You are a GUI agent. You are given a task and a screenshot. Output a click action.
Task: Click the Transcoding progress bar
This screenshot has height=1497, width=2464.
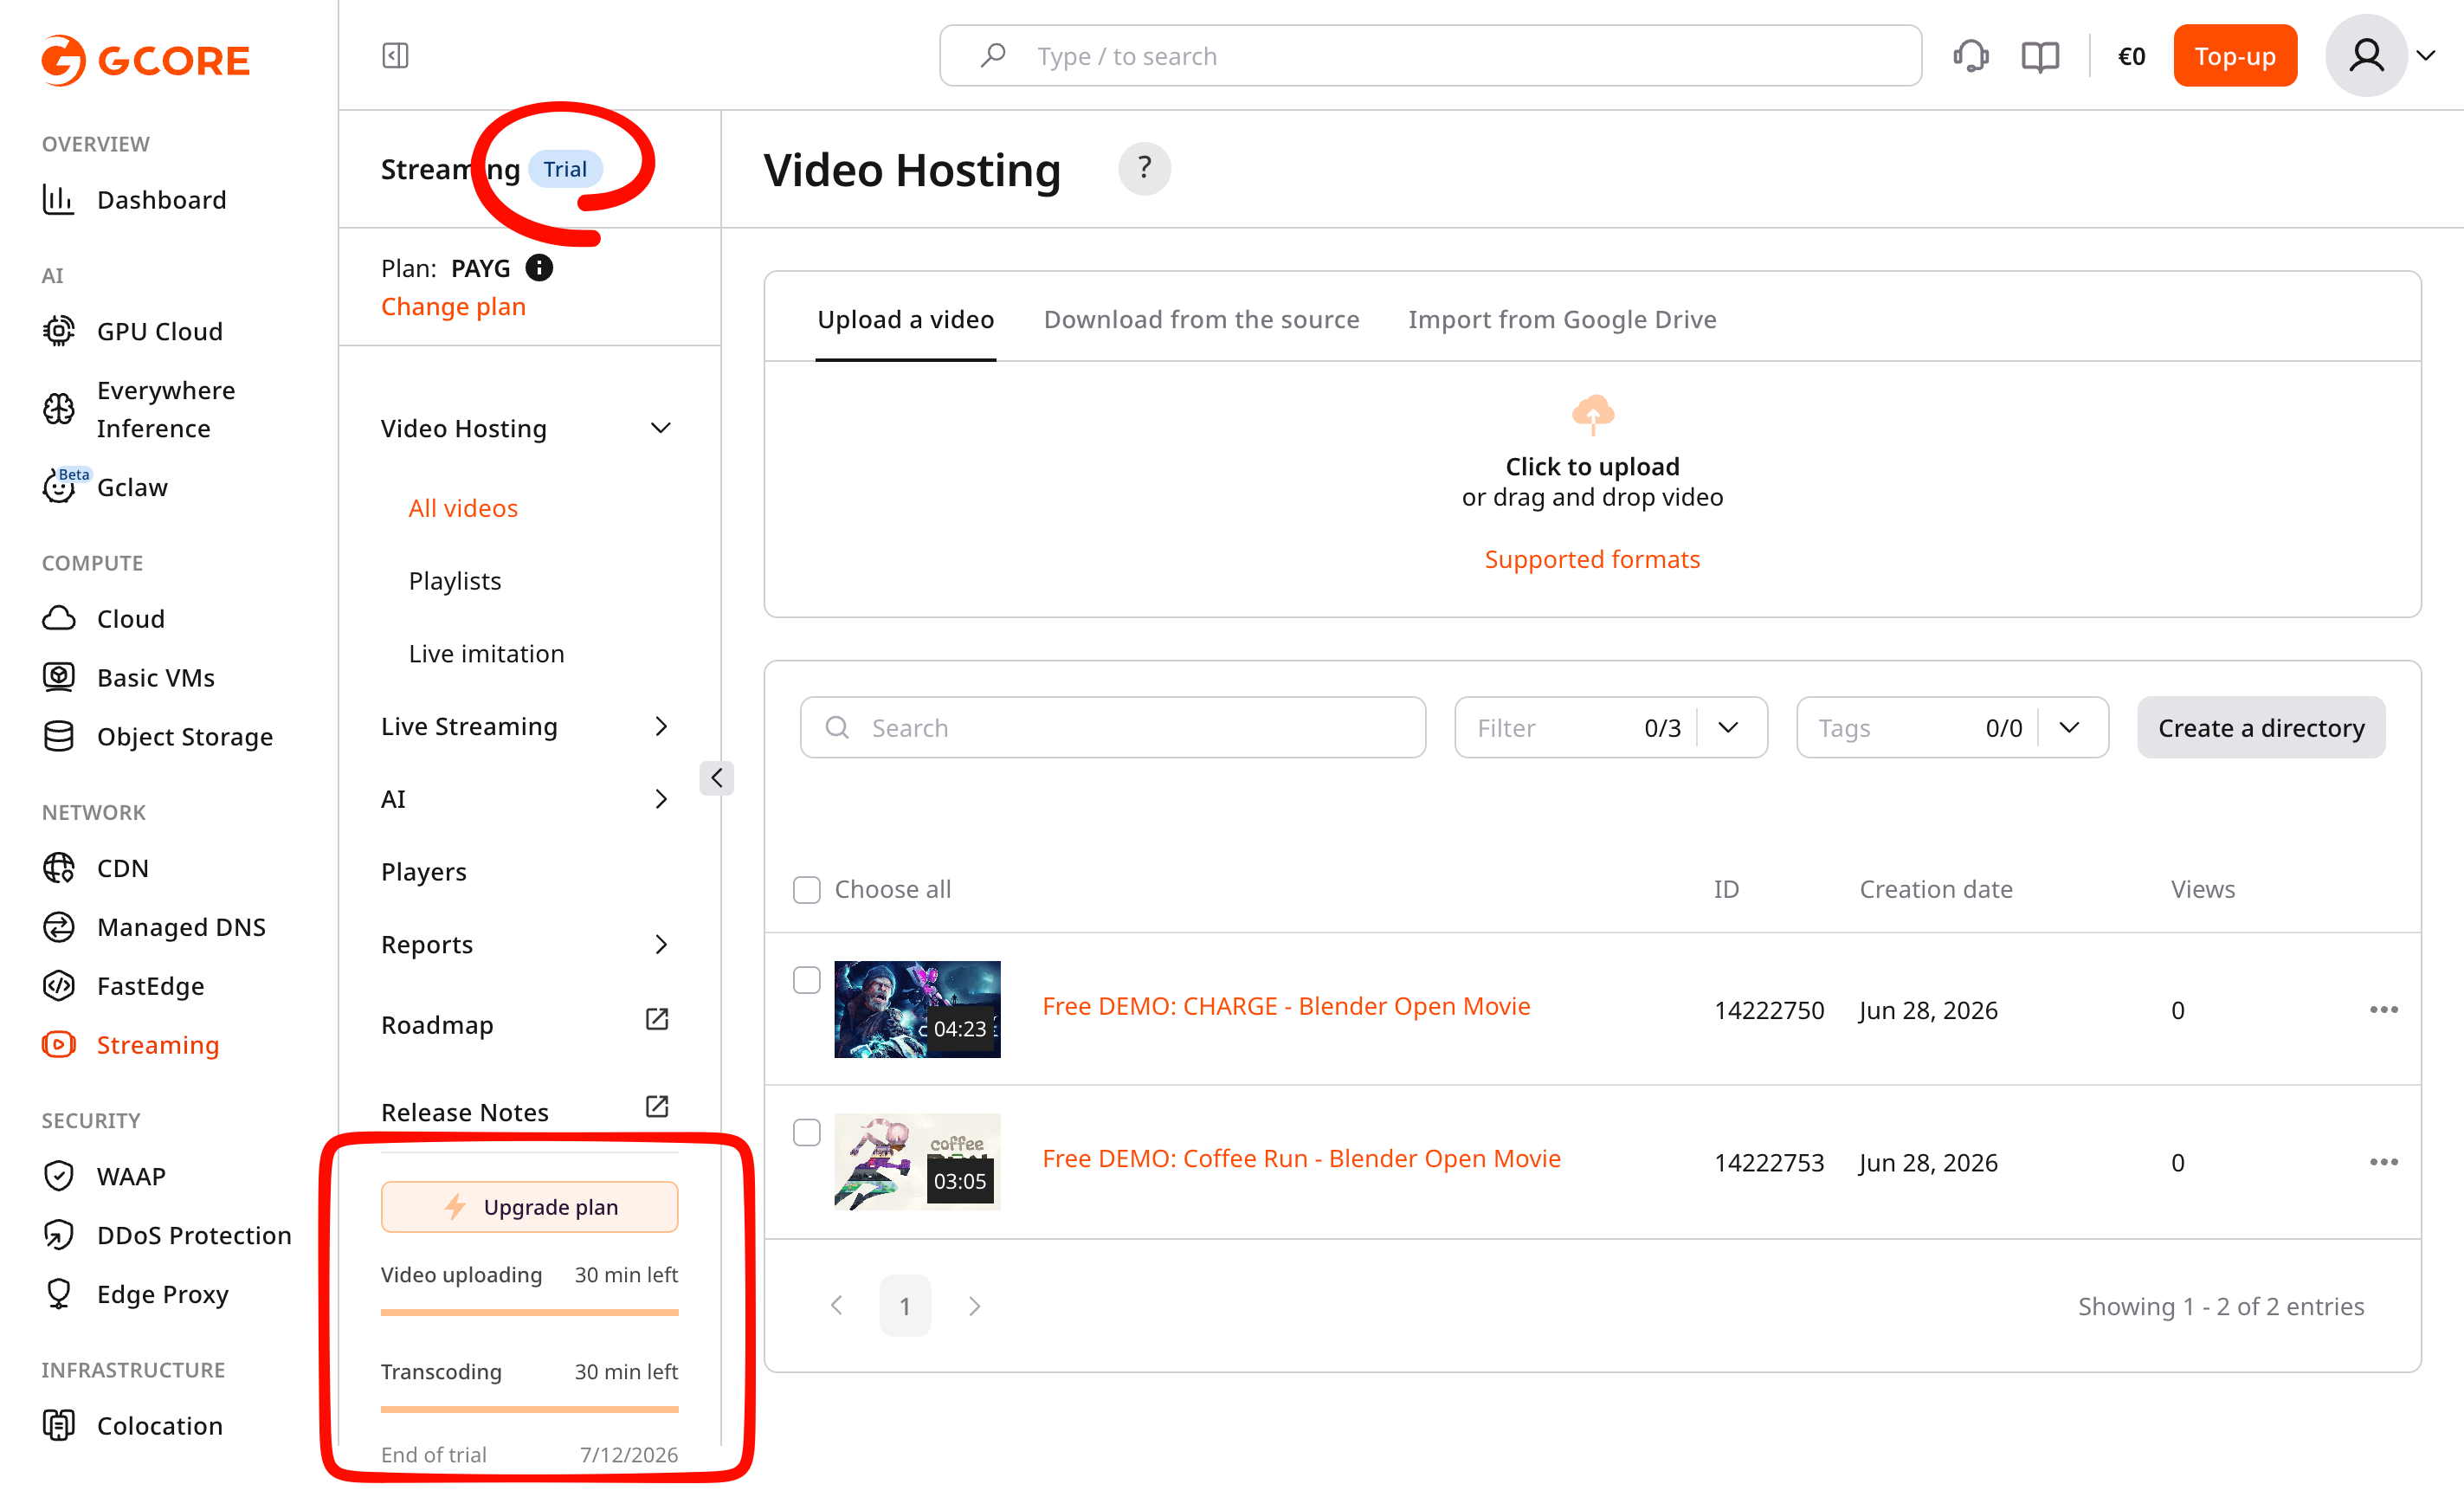point(529,1410)
